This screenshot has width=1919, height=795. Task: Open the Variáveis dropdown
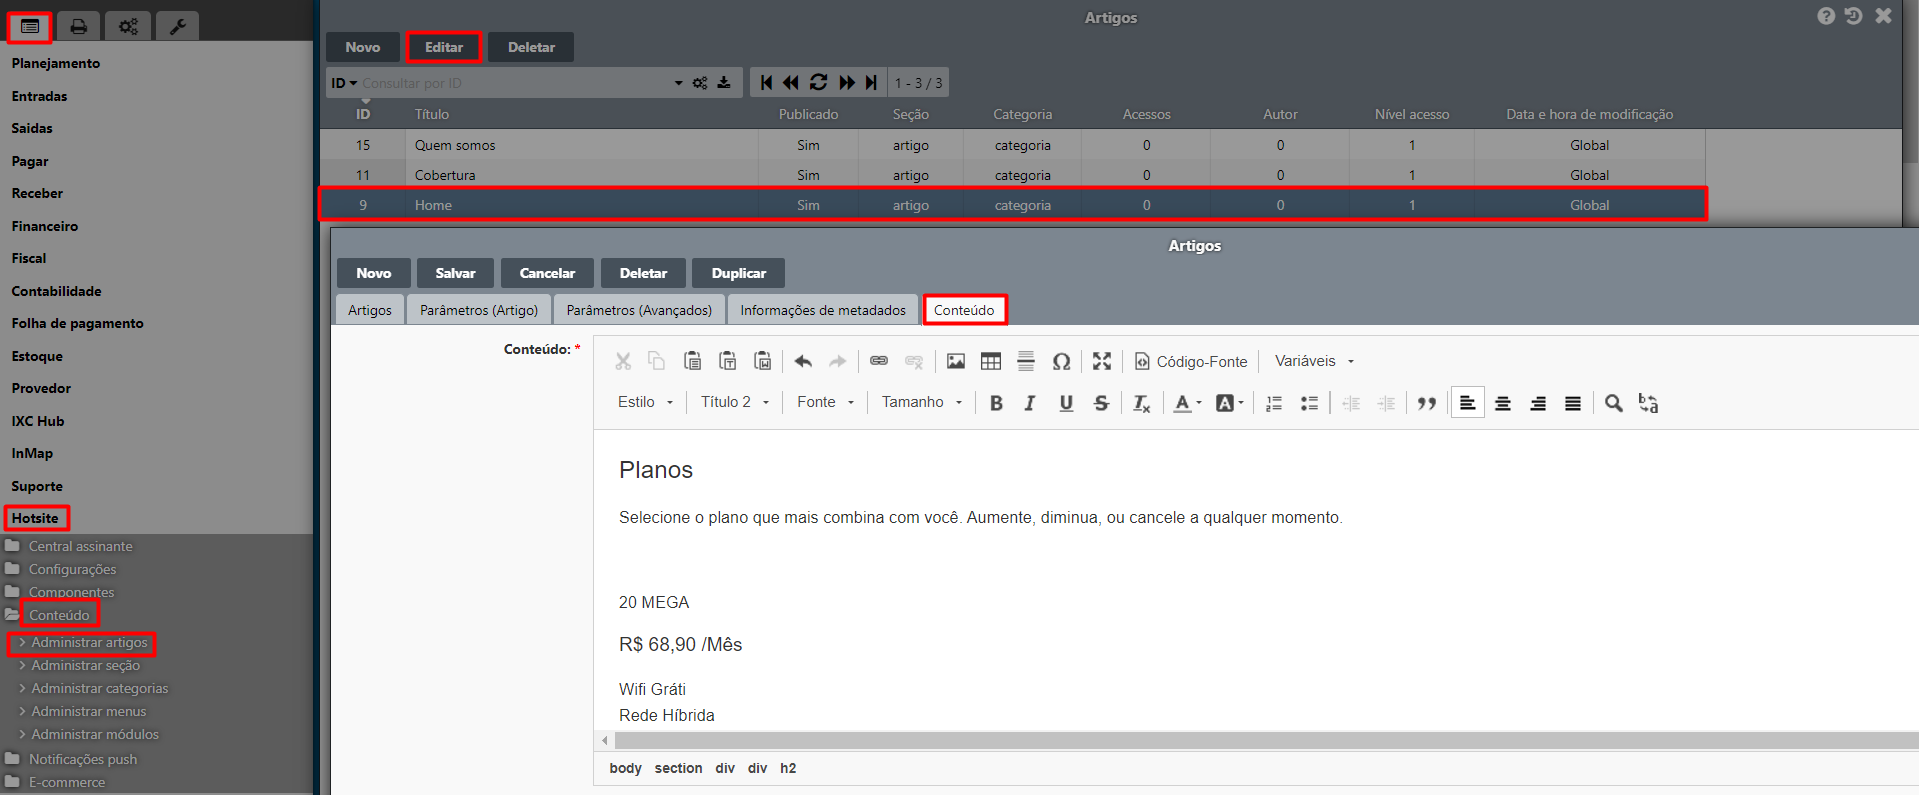point(1315,361)
